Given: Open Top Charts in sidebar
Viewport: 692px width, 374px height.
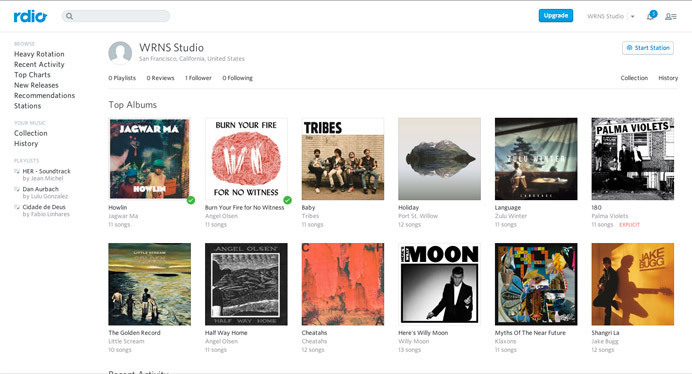Looking at the screenshot, I should click(x=32, y=75).
